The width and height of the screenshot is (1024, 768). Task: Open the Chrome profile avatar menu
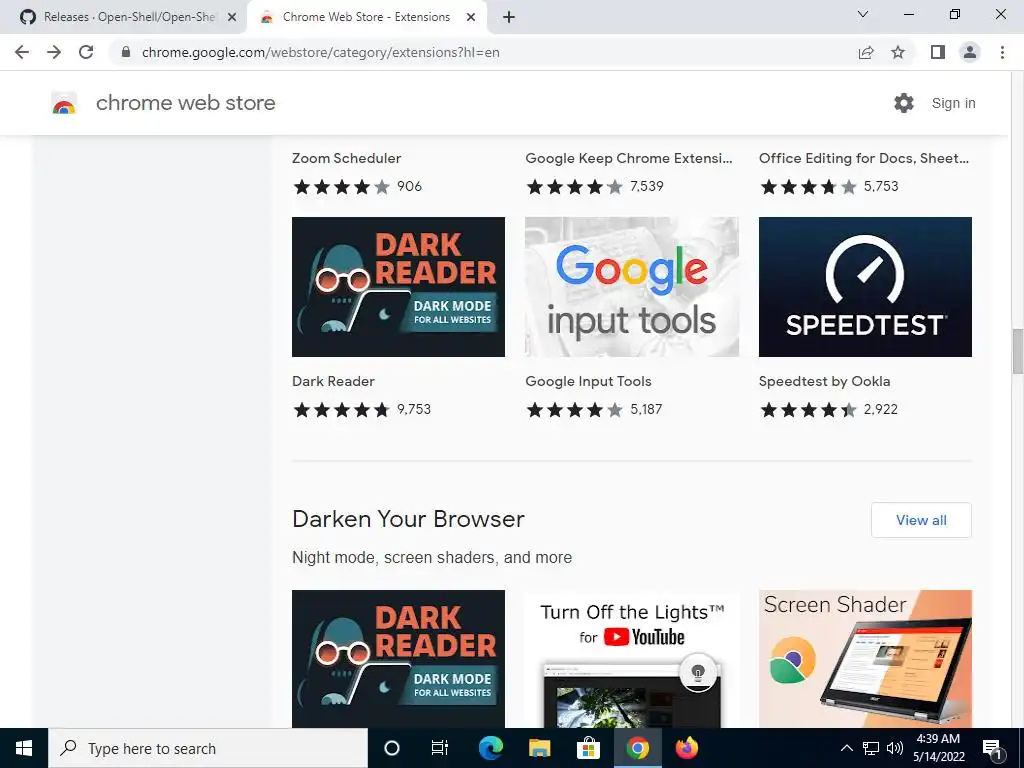970,52
